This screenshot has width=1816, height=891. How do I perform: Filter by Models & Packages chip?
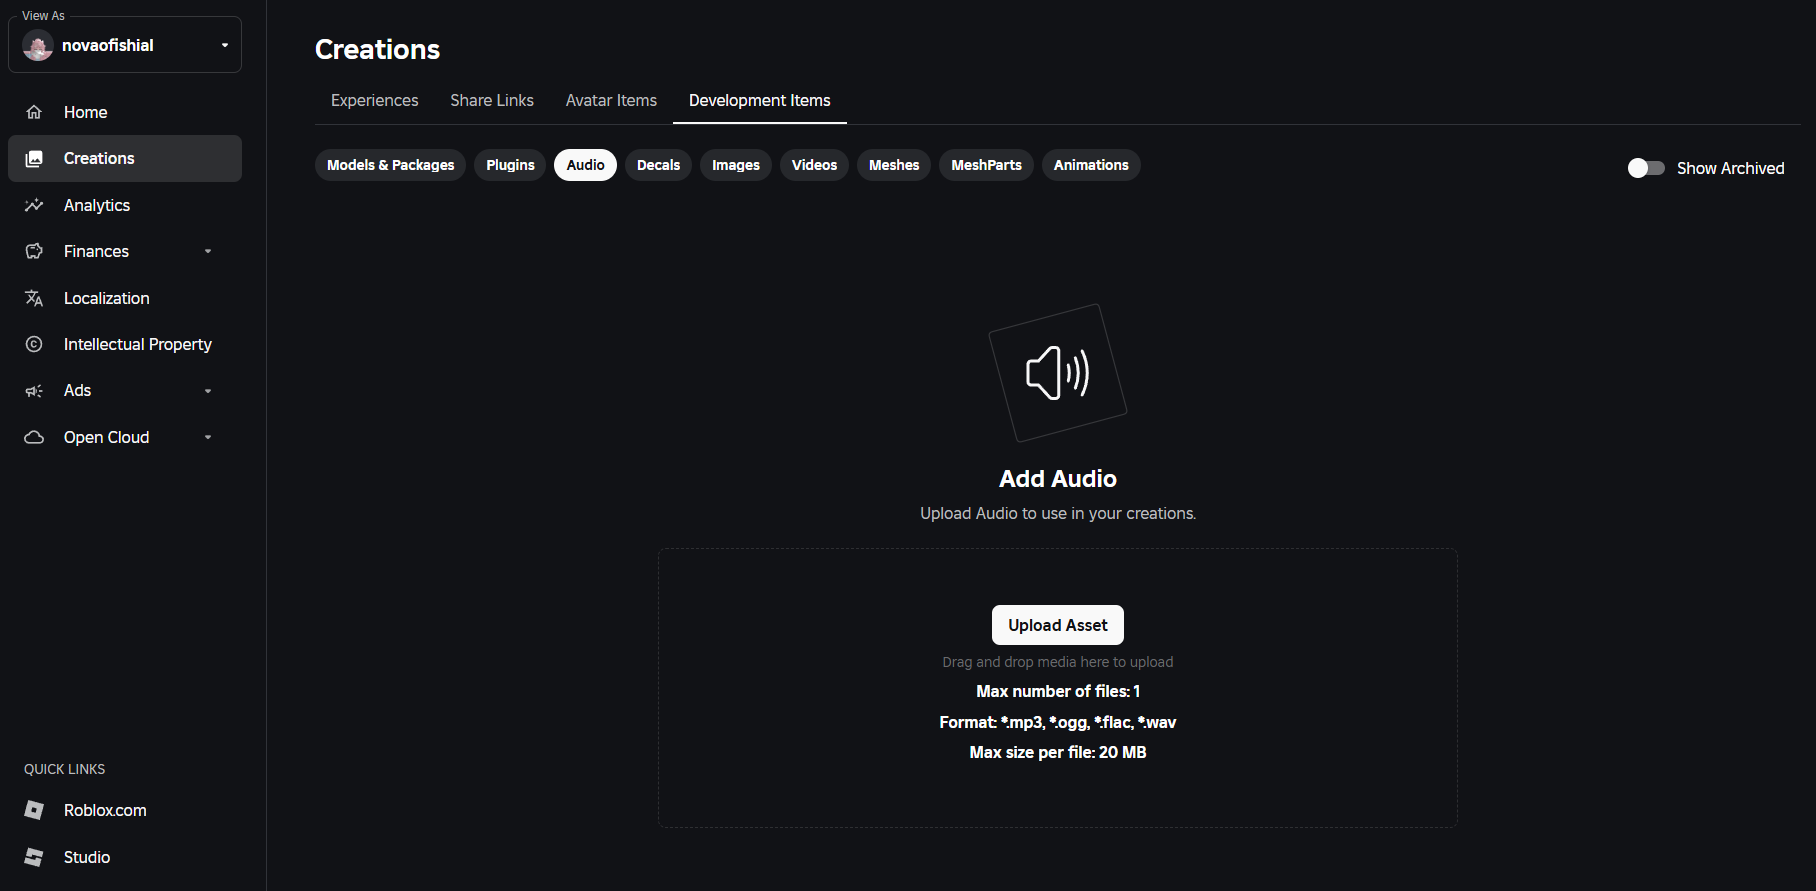pos(391,165)
